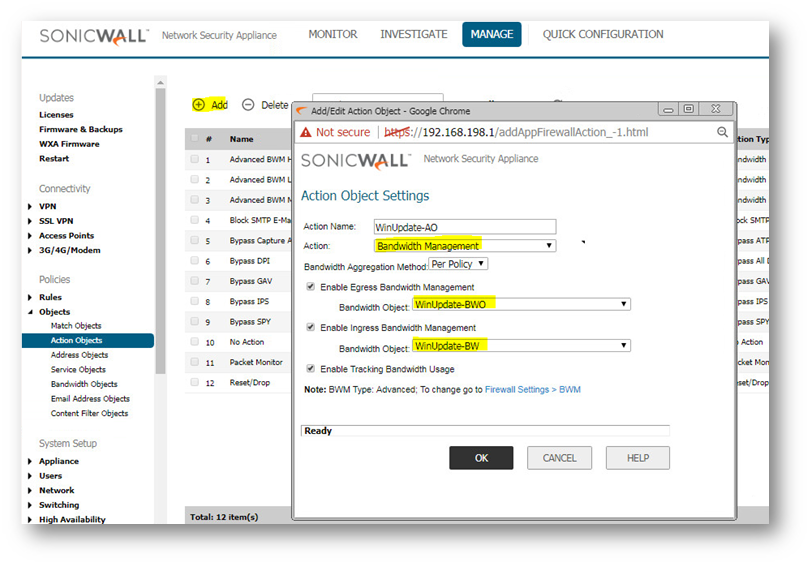Open the INVESTIGATE tab
The height and width of the screenshot is (566, 811).
coord(413,34)
